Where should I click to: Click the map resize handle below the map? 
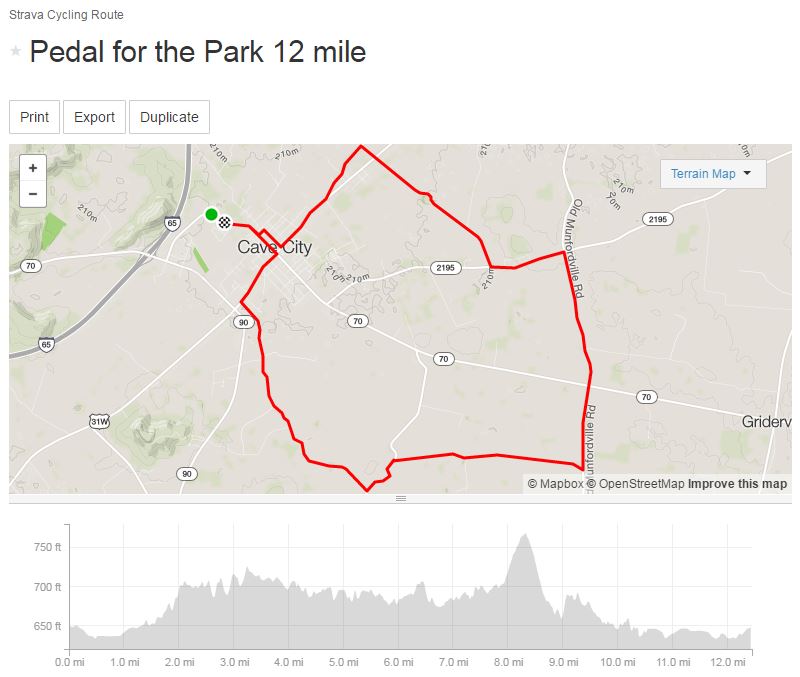(x=401, y=498)
